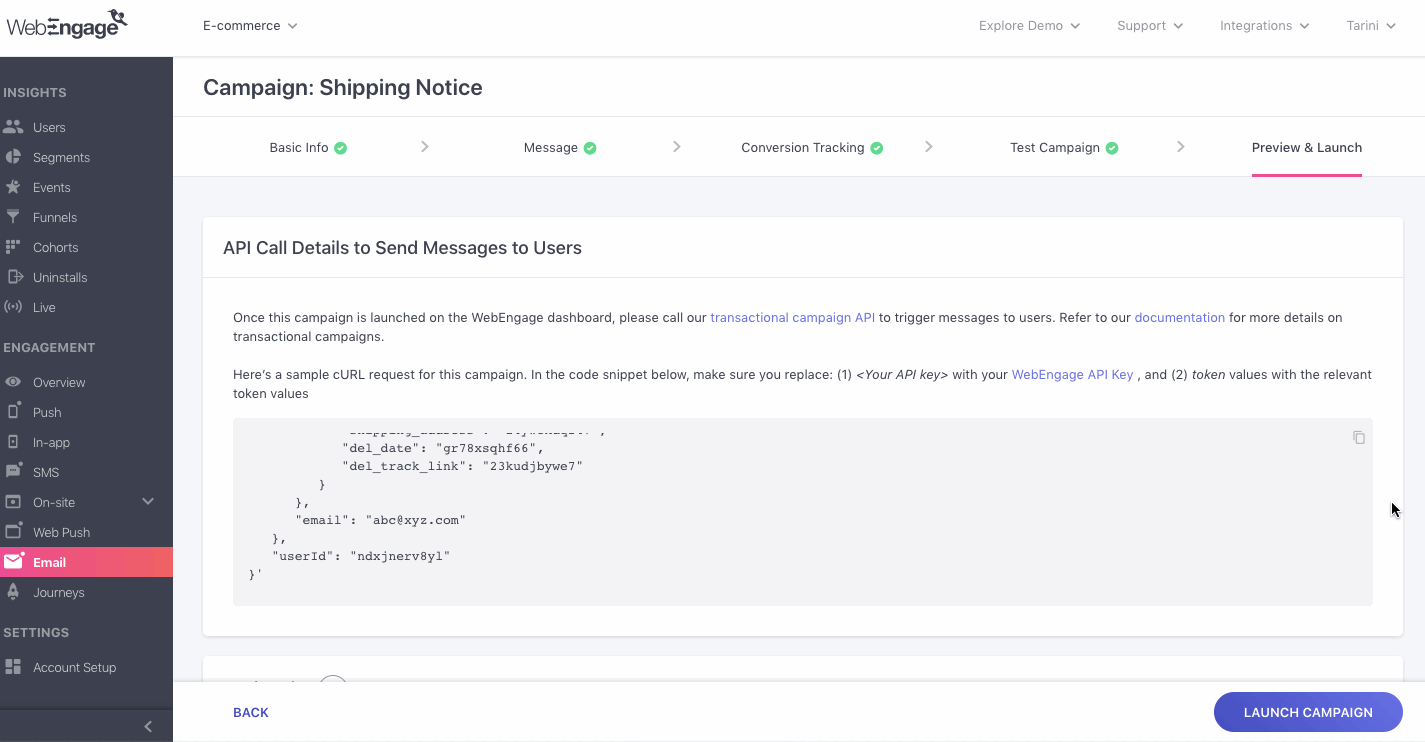Open the transactional campaign API link
The width and height of the screenshot is (1425, 742).
[x=792, y=317]
